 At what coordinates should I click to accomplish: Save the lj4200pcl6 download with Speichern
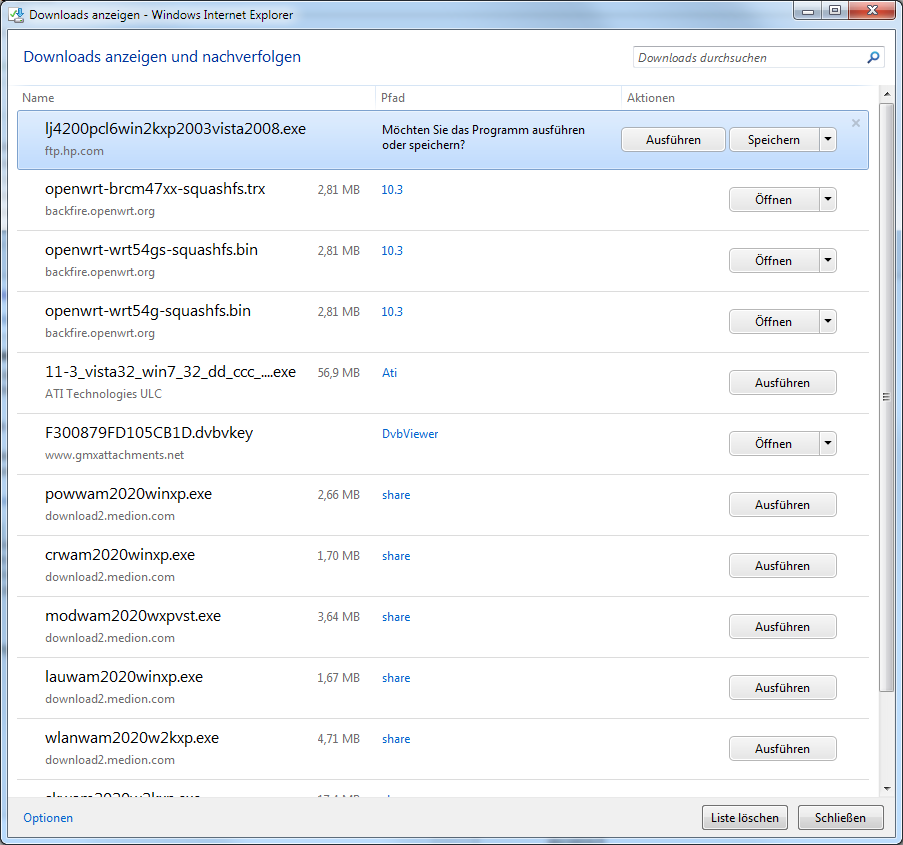774,139
